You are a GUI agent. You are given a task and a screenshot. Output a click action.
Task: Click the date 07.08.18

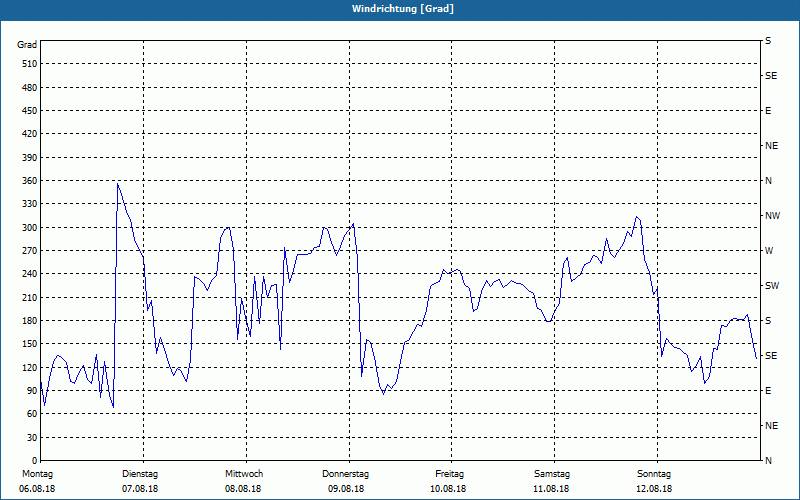coord(140,489)
